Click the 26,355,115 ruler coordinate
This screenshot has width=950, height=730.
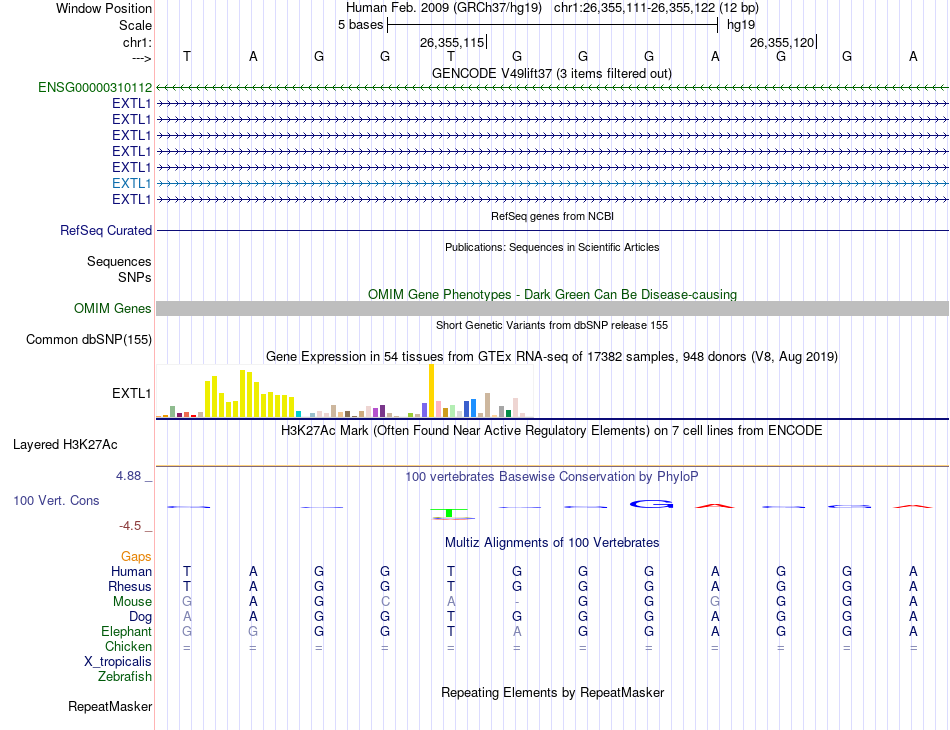452,42
